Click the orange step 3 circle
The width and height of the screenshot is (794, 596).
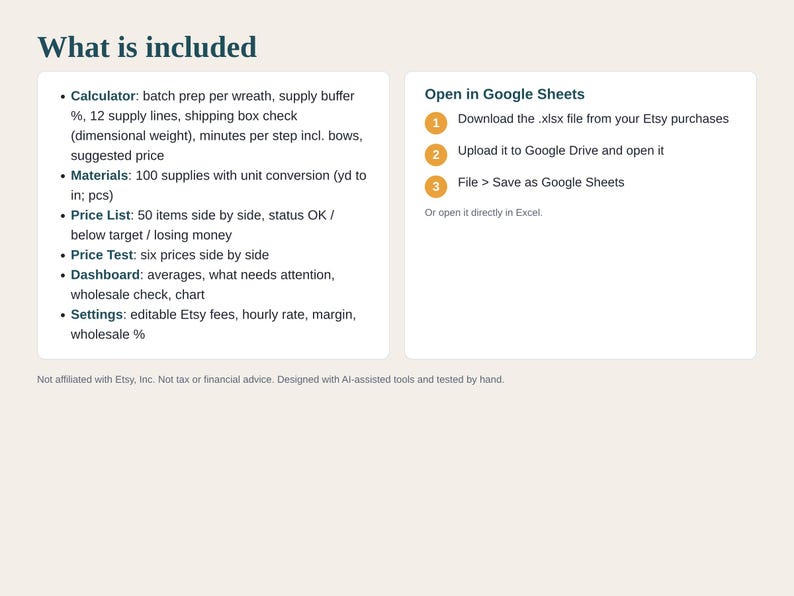tap(436, 187)
